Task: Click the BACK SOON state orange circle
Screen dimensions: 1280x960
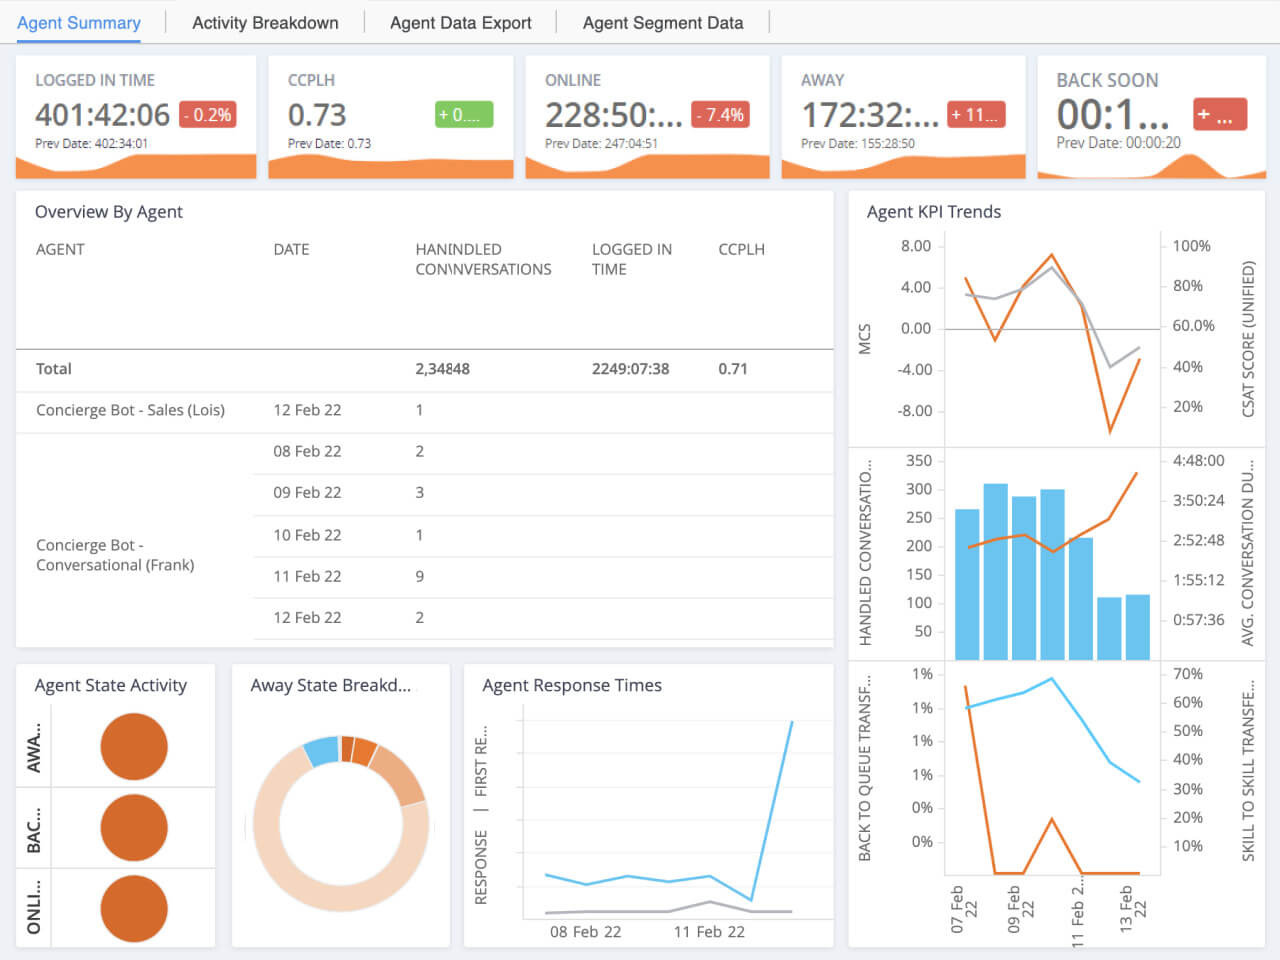Action: 134,827
